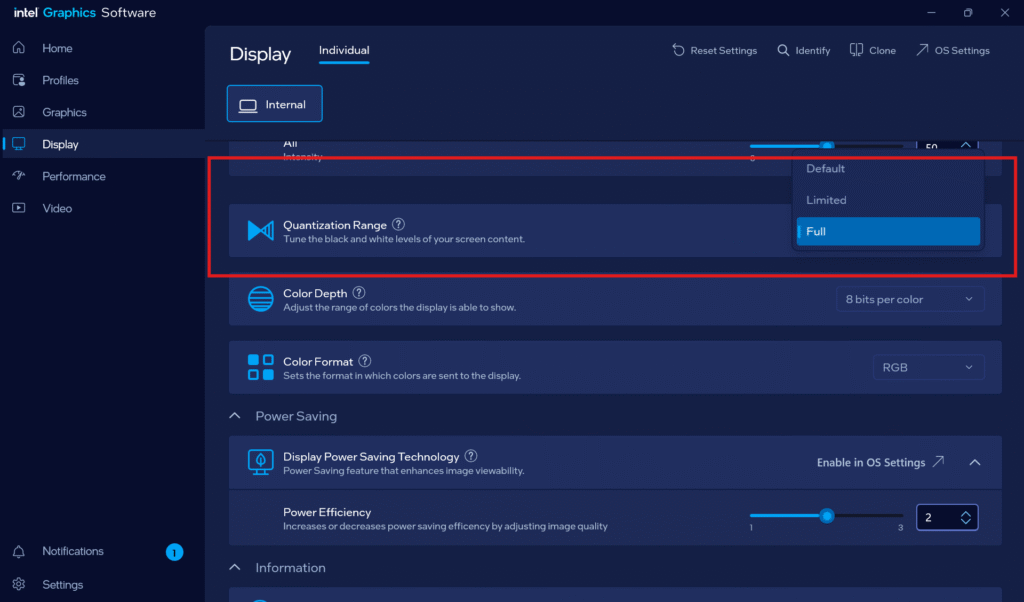The image size is (1024, 602).
Task: Select the Graphics sidebar icon
Action: (19, 112)
